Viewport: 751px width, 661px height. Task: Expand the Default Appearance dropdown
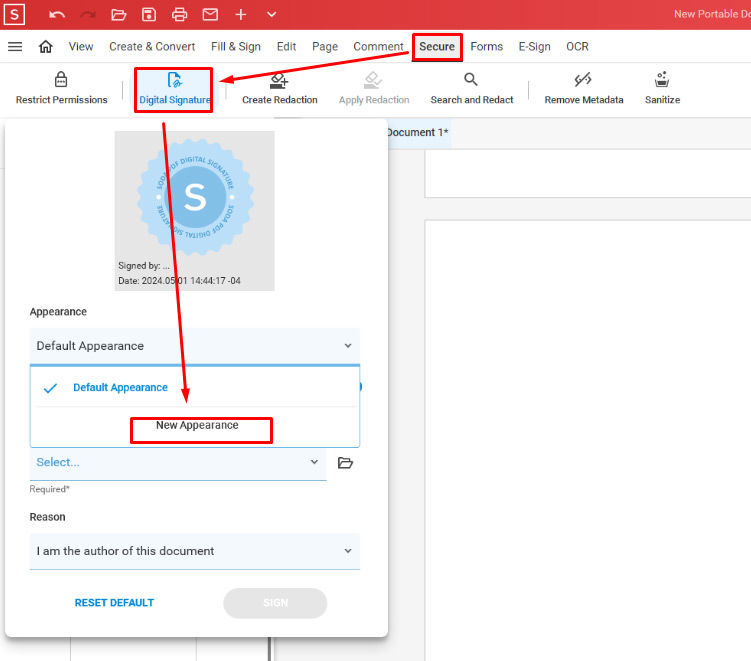195,346
